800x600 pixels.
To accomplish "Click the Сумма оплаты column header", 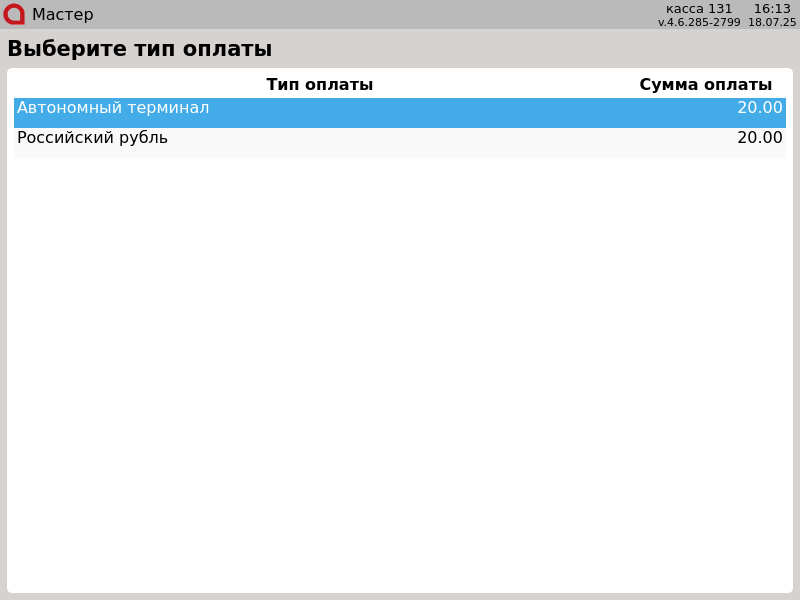I will pos(705,85).
